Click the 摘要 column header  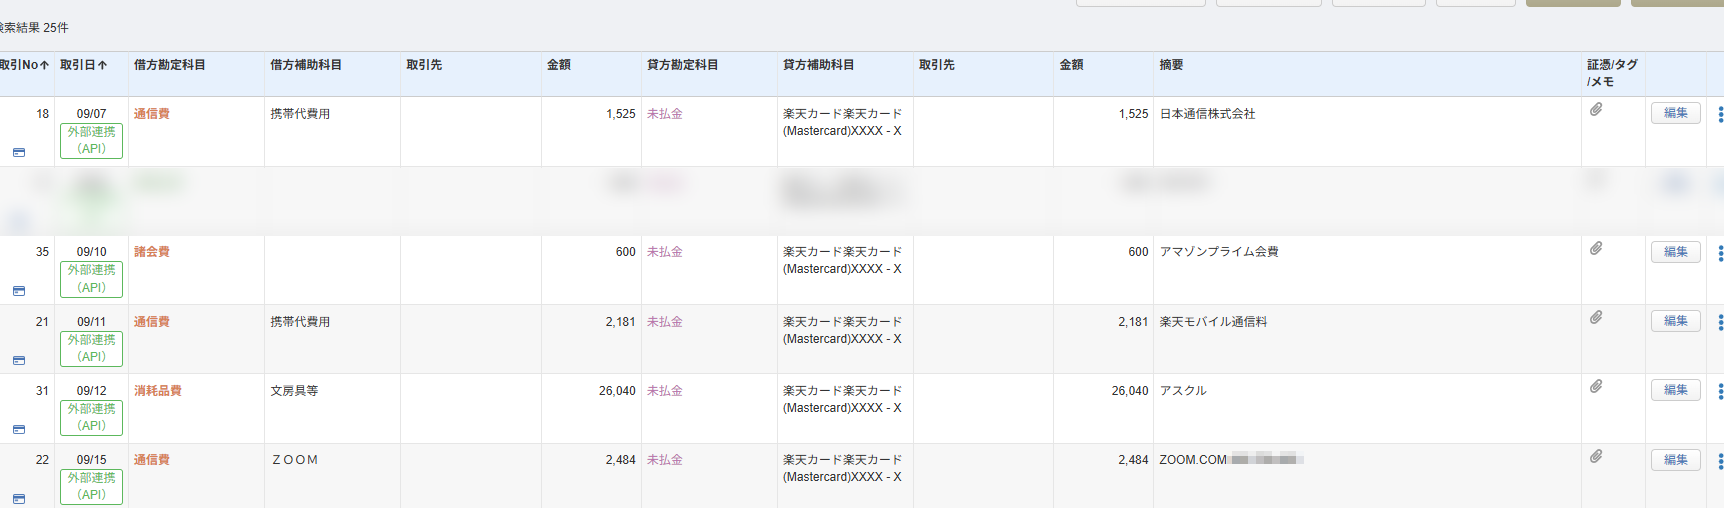click(x=1171, y=65)
